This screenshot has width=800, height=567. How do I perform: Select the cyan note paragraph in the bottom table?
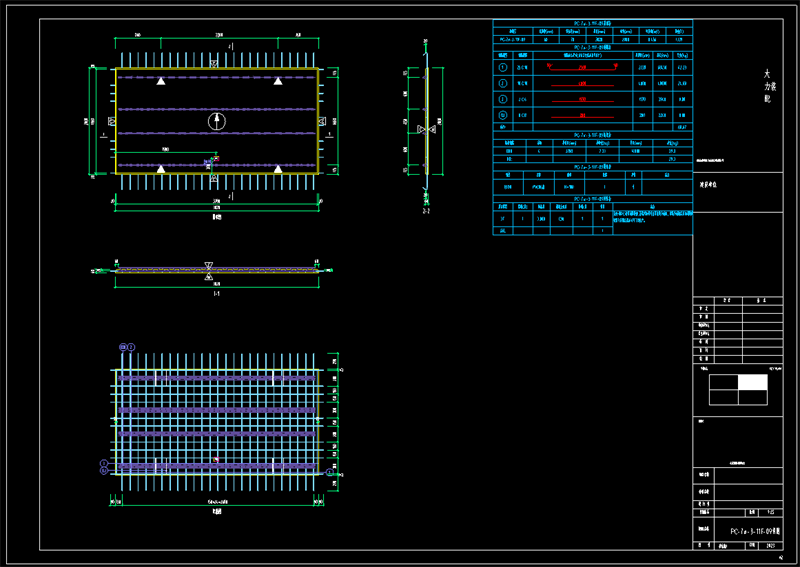(x=653, y=217)
